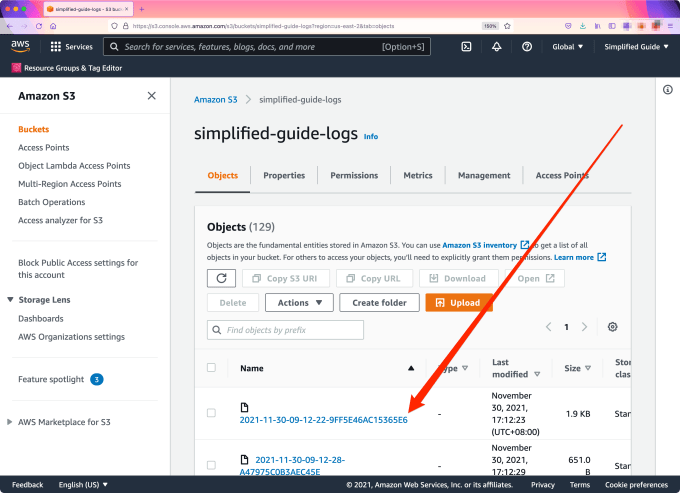Viewport: 680px width, 493px height.
Task: Click file icon of 2021-11-30-09-12-28 object
Action: (x=244, y=460)
